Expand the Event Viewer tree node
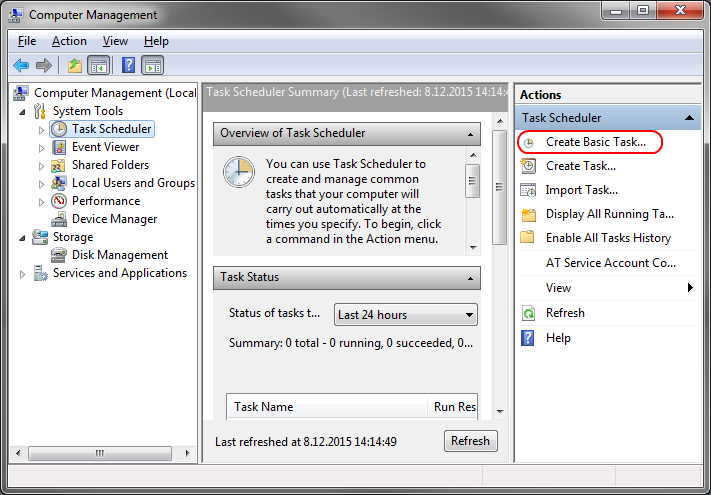The width and height of the screenshot is (711, 495). click(x=41, y=148)
